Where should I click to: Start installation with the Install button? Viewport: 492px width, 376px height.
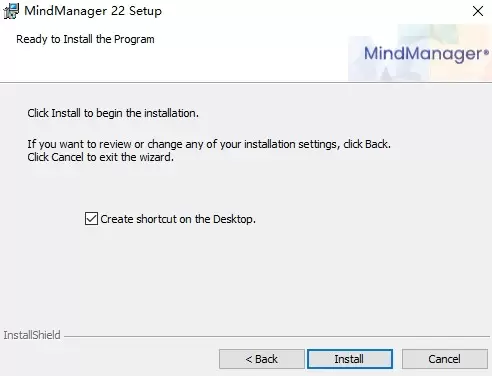350,359
